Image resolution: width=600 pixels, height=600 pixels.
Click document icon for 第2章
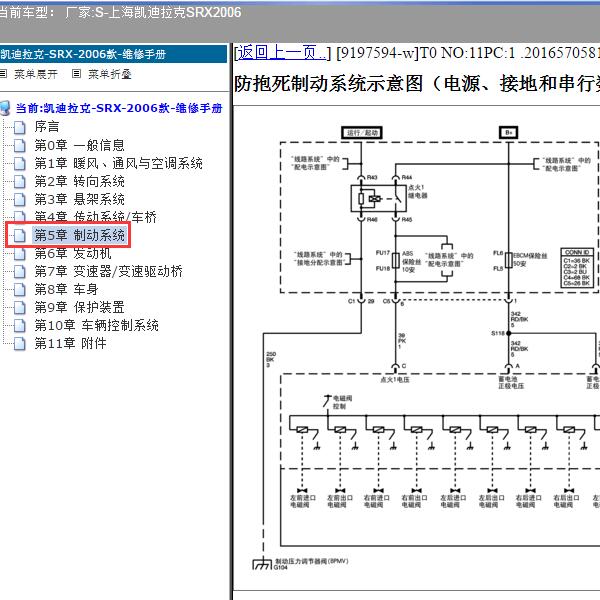tap(20, 181)
